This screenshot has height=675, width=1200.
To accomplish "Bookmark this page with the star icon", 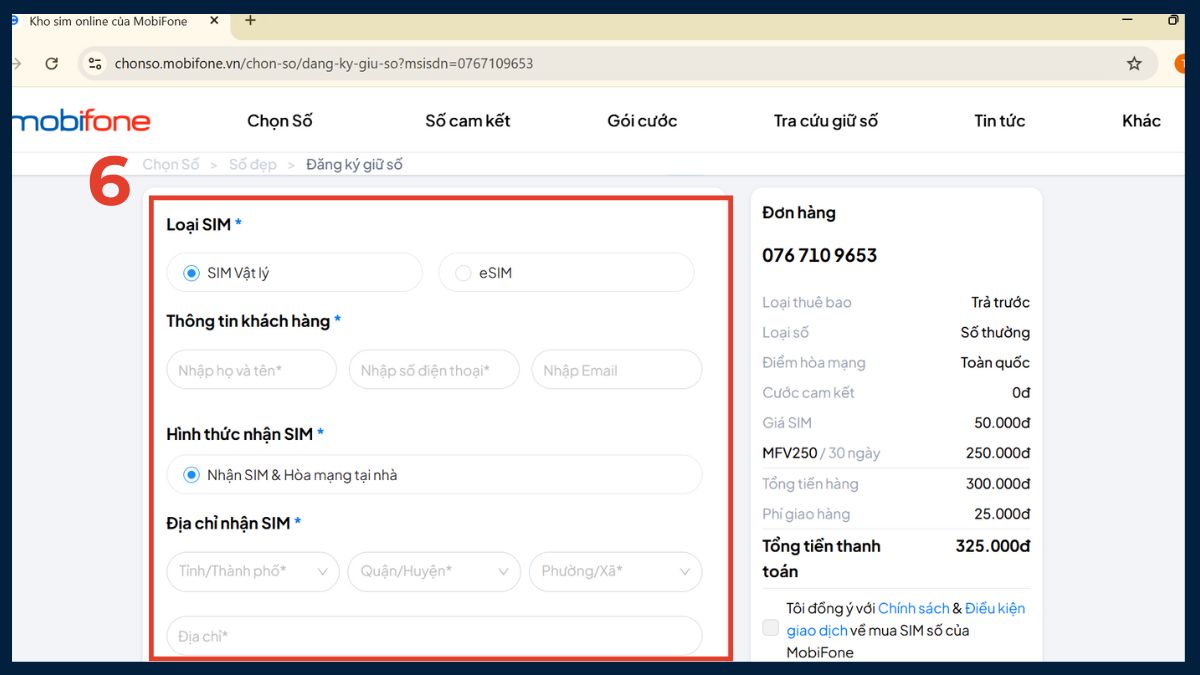I will [1134, 63].
